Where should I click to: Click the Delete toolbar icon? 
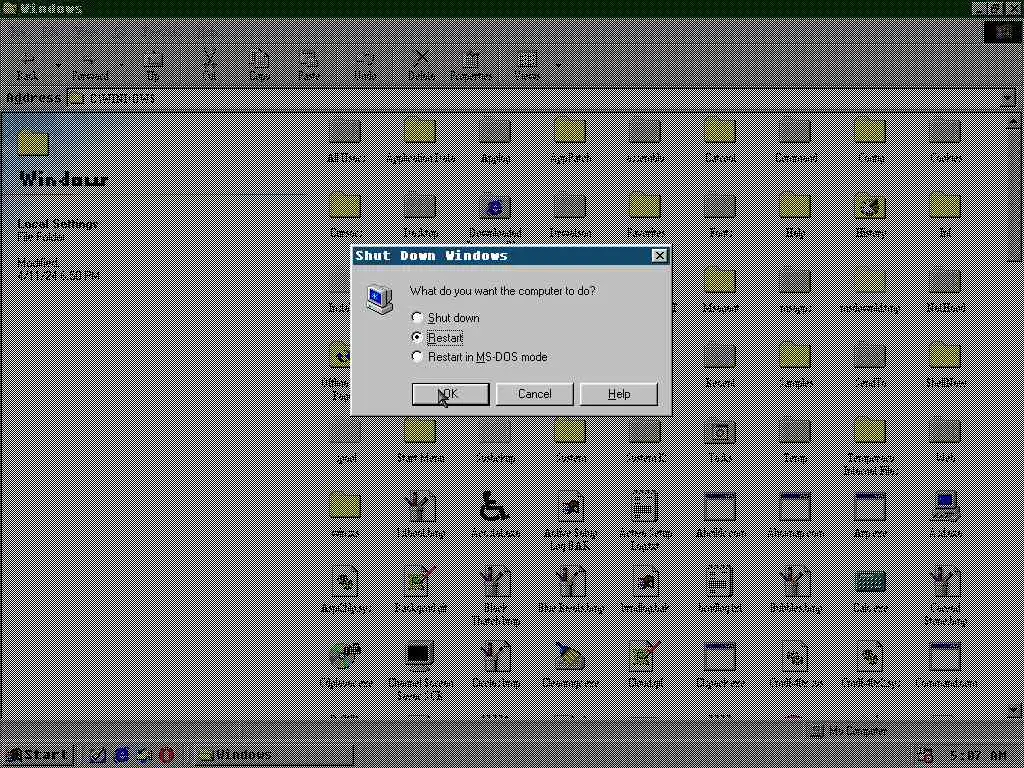[421, 65]
